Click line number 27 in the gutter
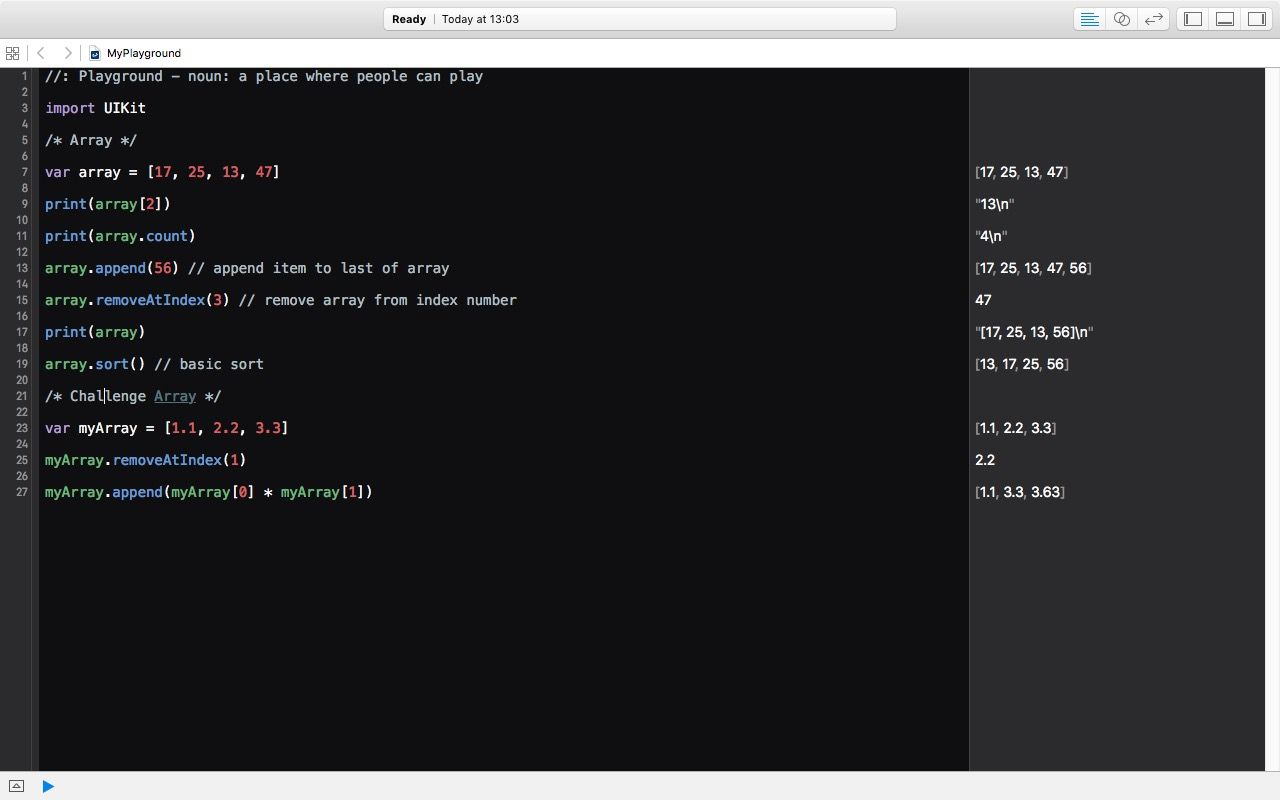The height and width of the screenshot is (800, 1280). (21, 492)
